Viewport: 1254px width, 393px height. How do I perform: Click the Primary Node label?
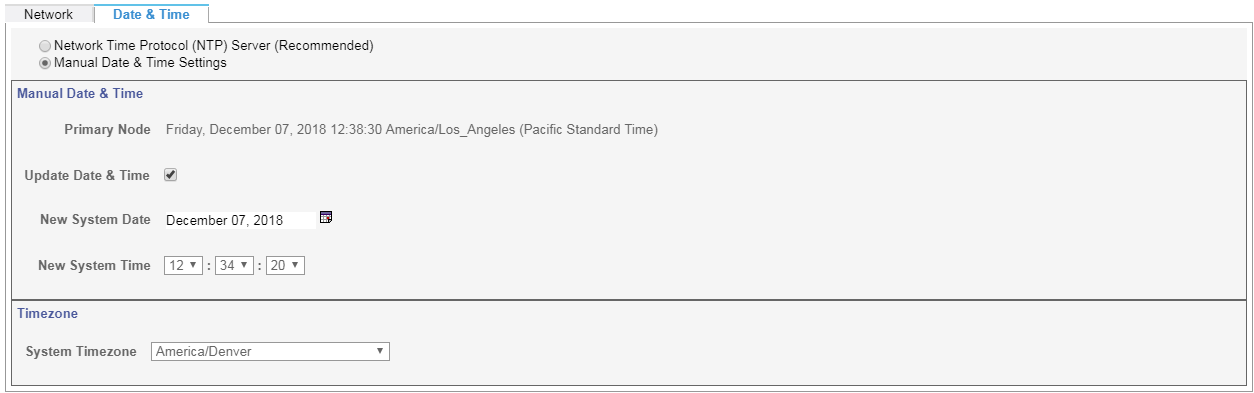pyautogui.click(x=107, y=130)
